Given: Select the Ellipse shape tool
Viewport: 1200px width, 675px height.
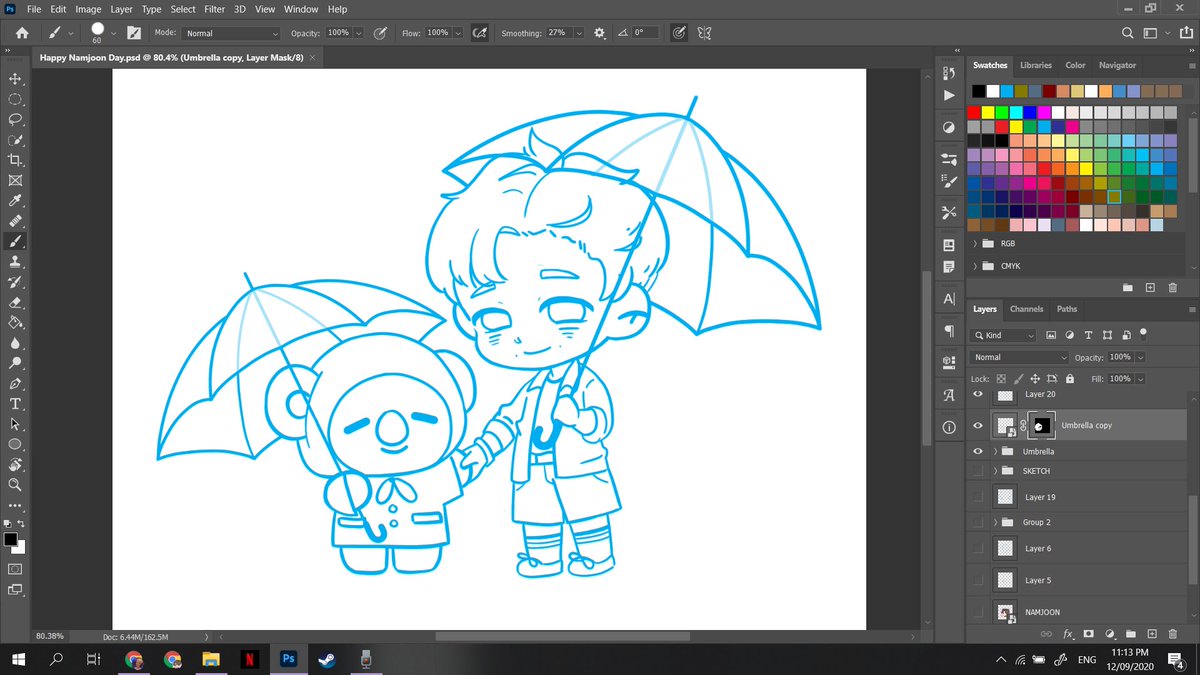Looking at the screenshot, I should pos(15,445).
